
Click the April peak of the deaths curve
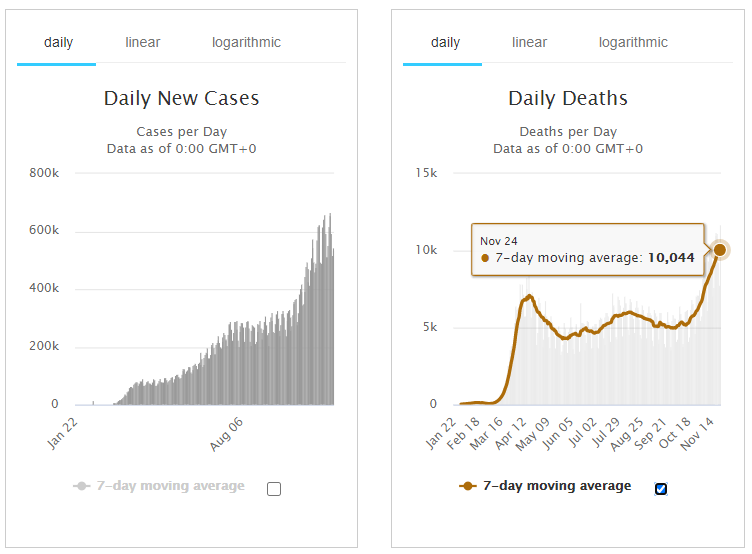[530, 296]
